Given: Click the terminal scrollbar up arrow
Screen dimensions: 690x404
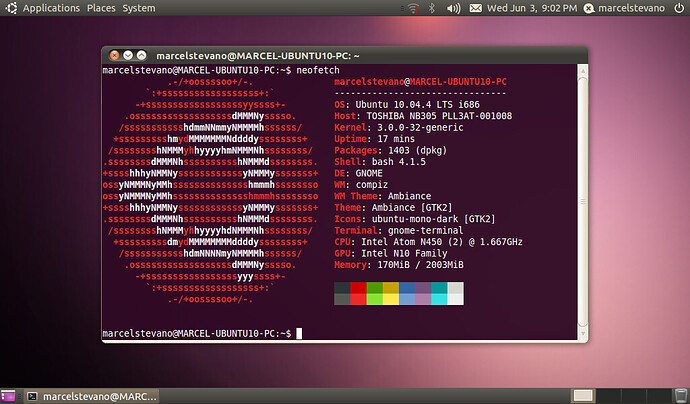Looking at the screenshot, I should 583,70.
